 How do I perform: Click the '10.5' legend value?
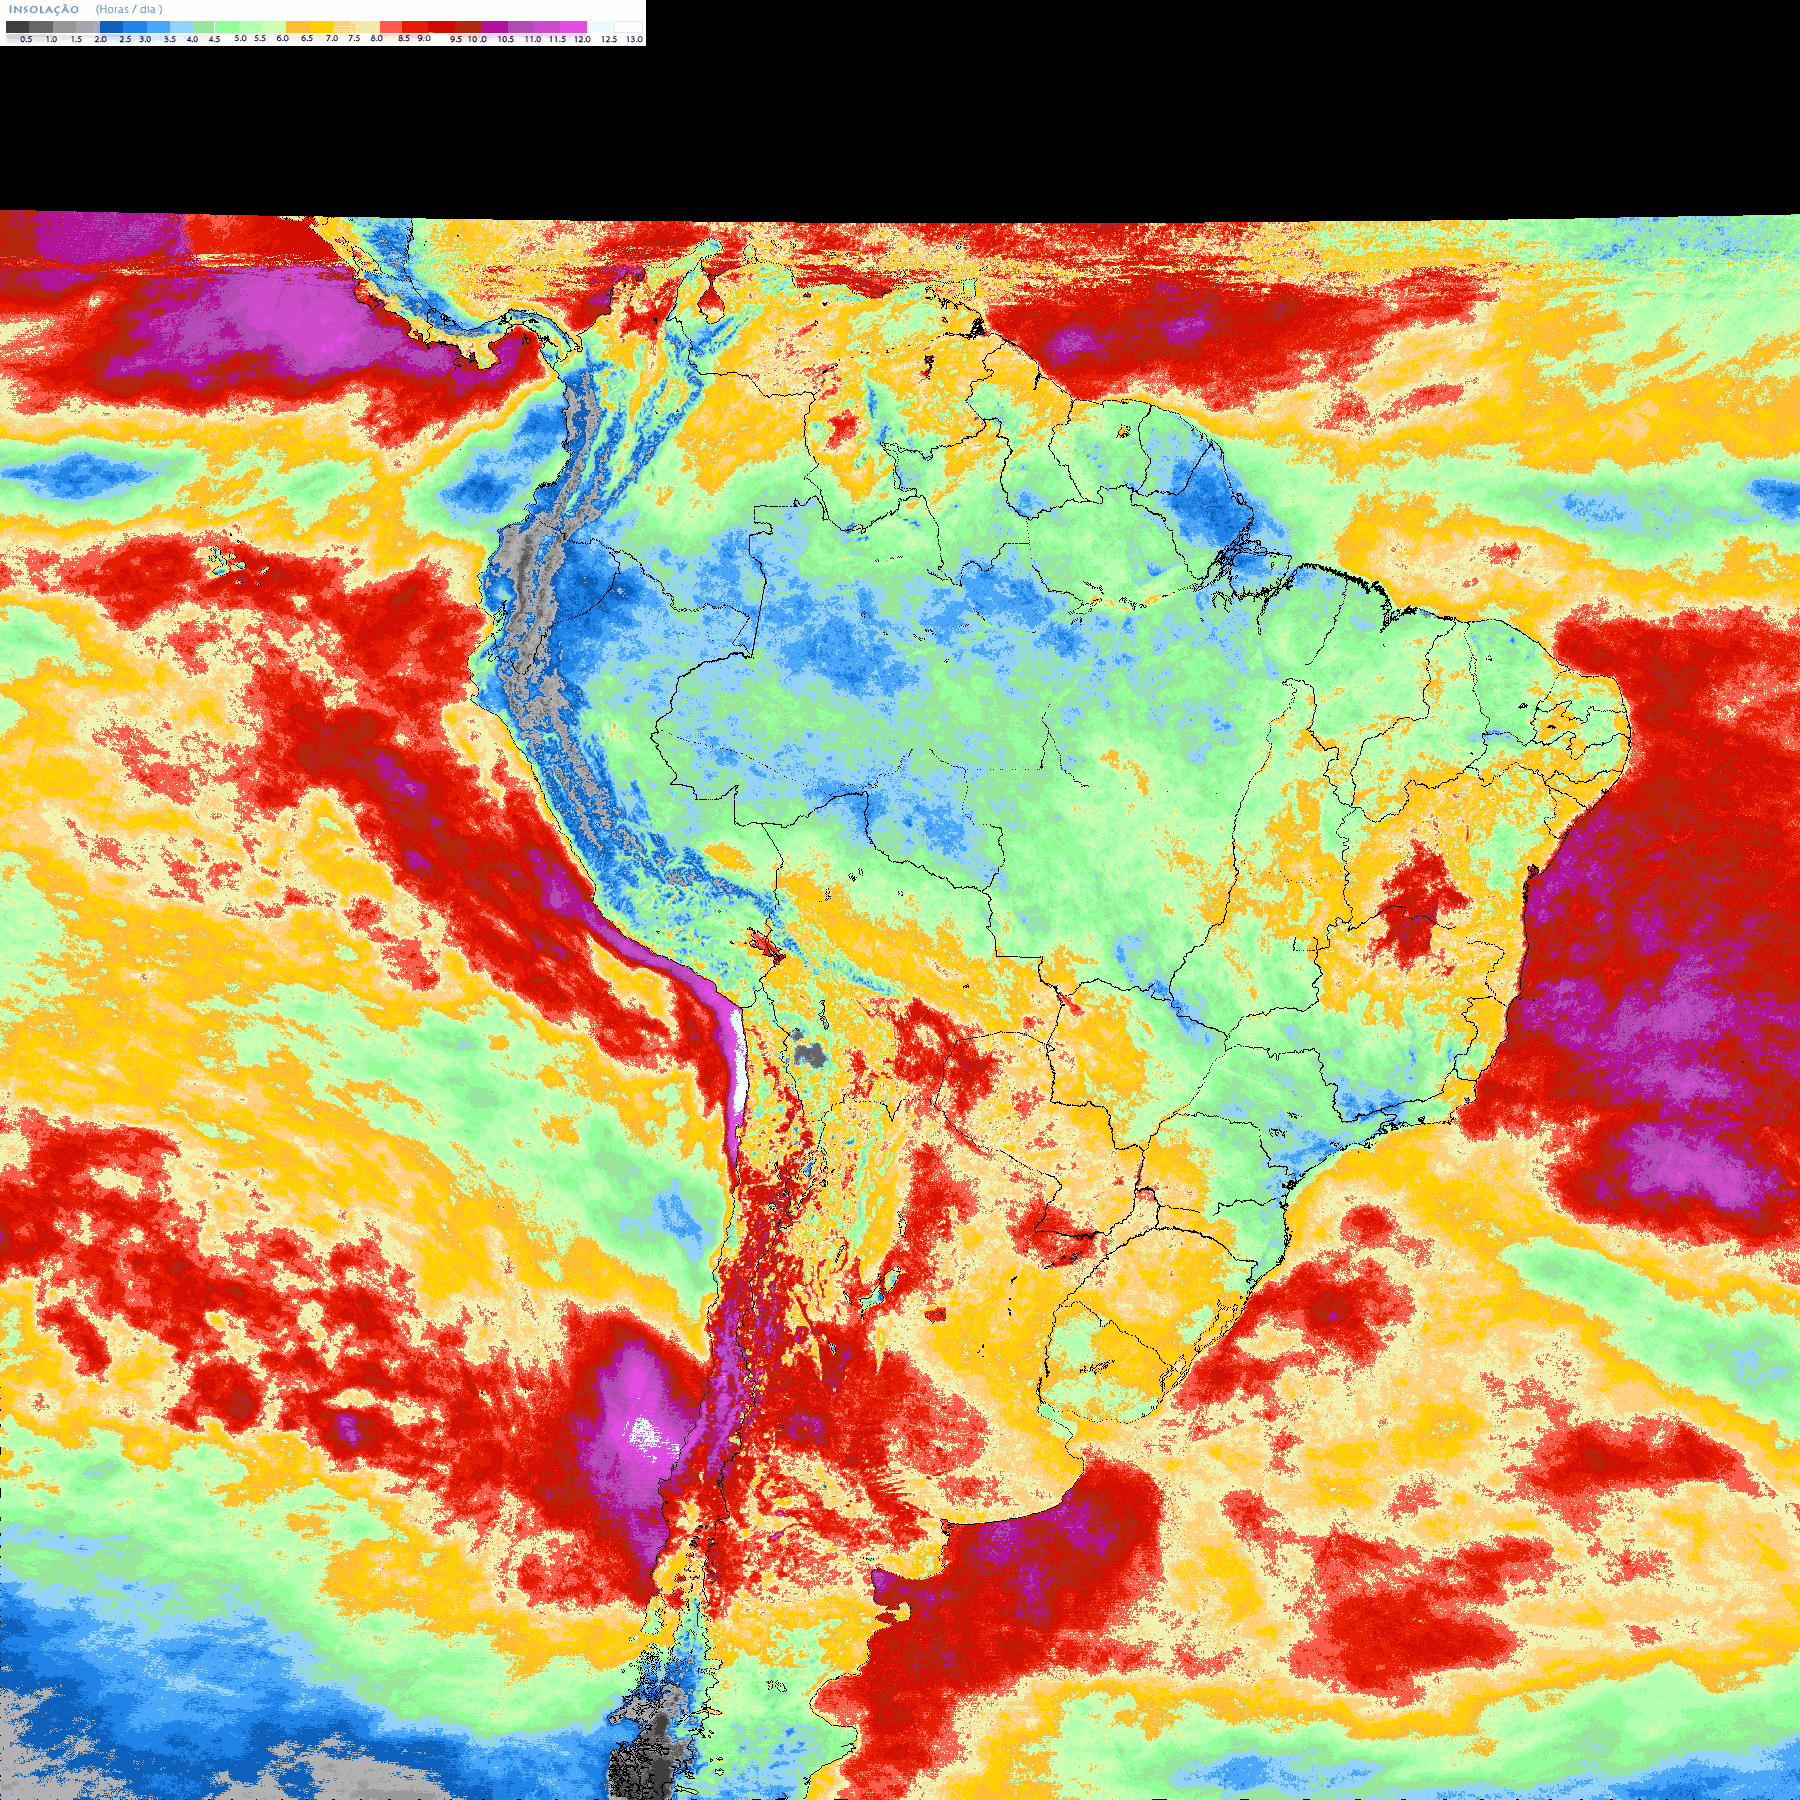point(506,39)
